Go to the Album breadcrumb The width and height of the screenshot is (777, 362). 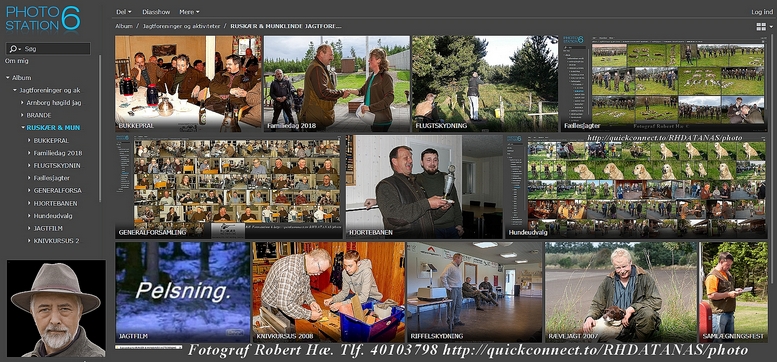(124, 26)
